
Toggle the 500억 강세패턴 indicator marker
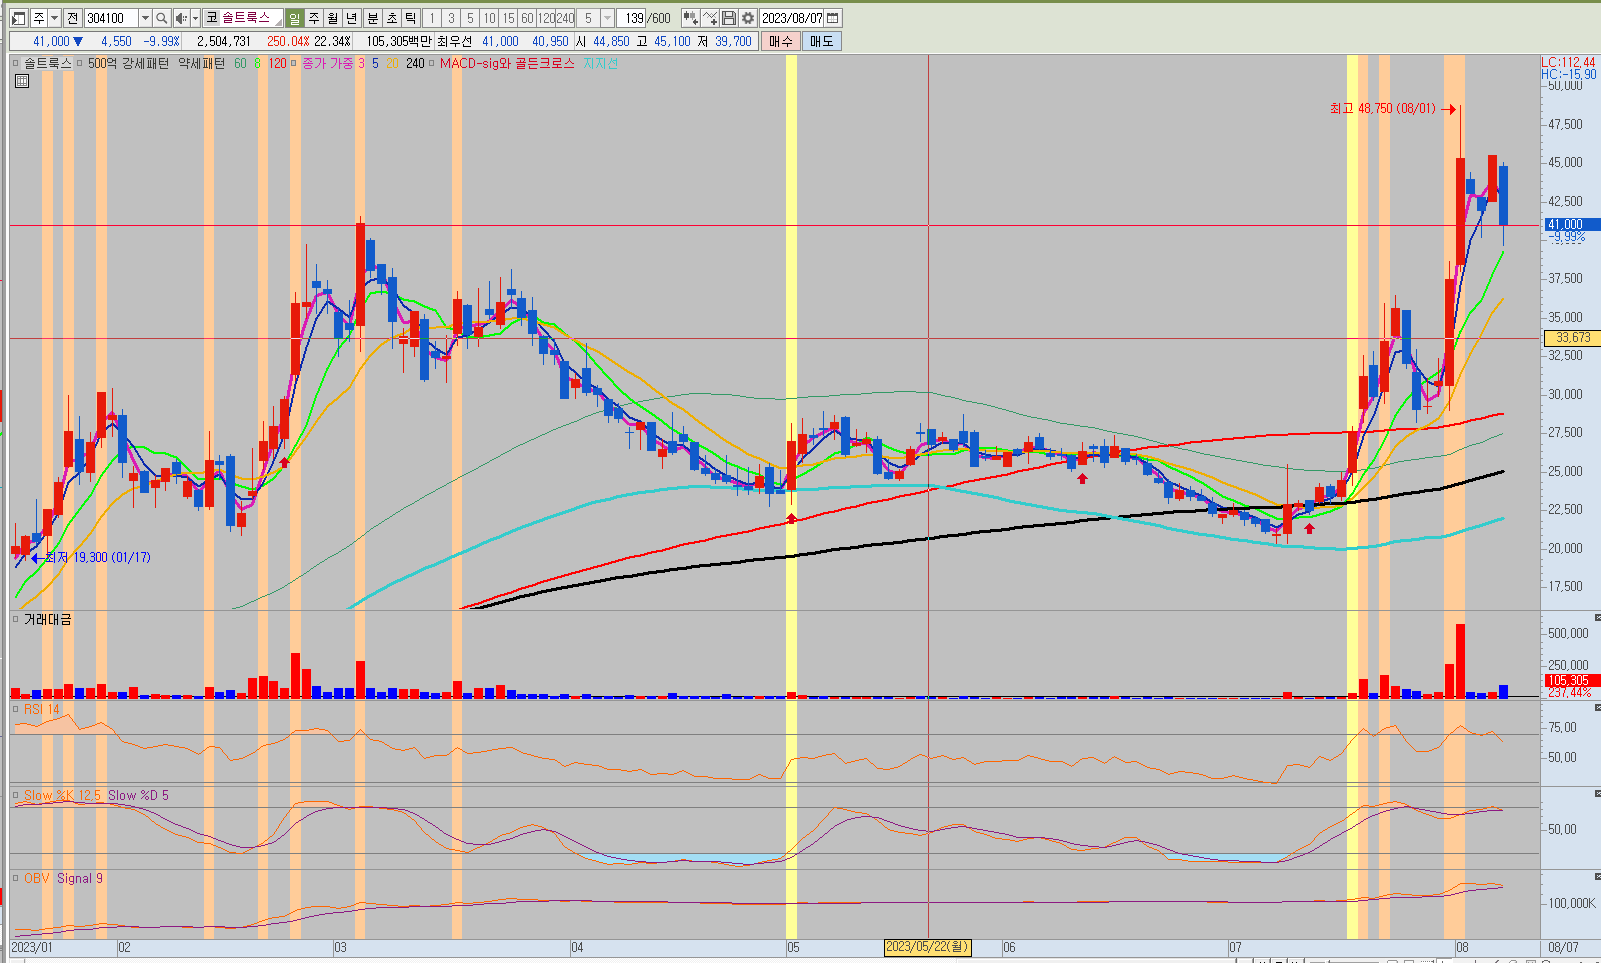pos(80,63)
